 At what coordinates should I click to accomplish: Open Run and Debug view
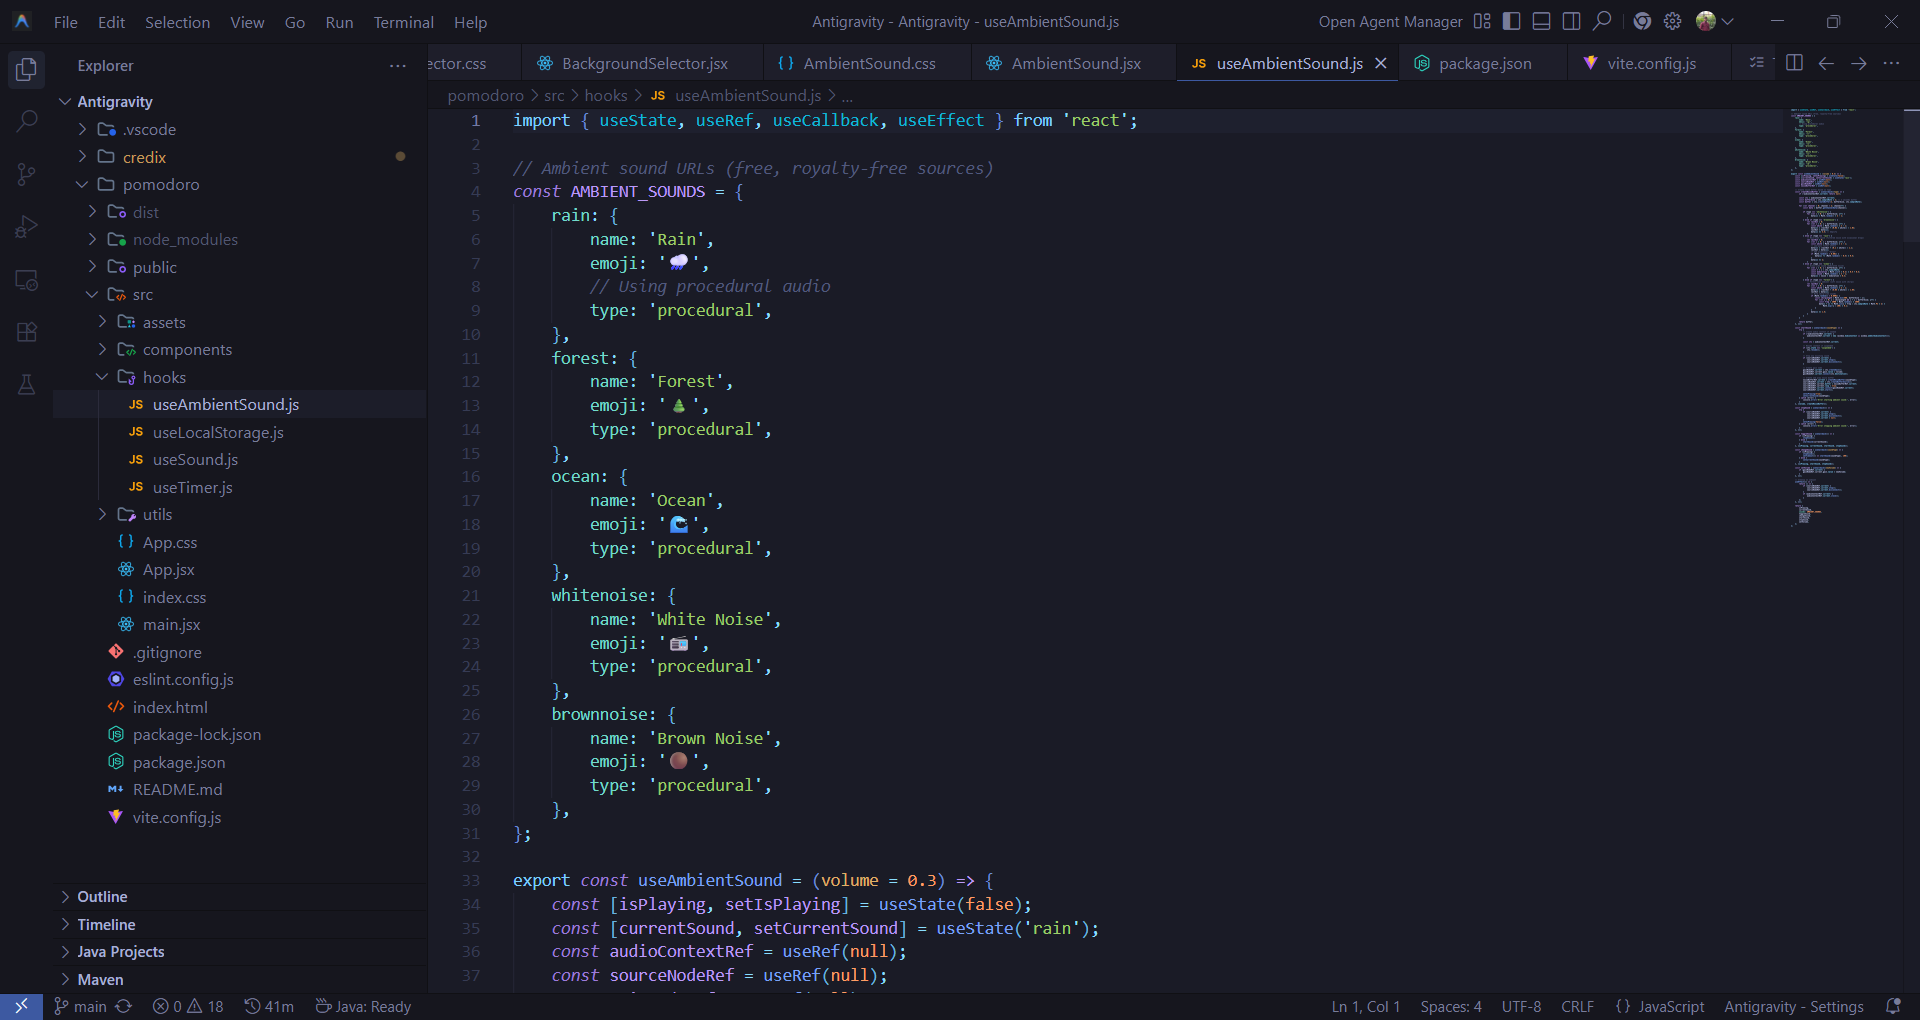(27, 227)
